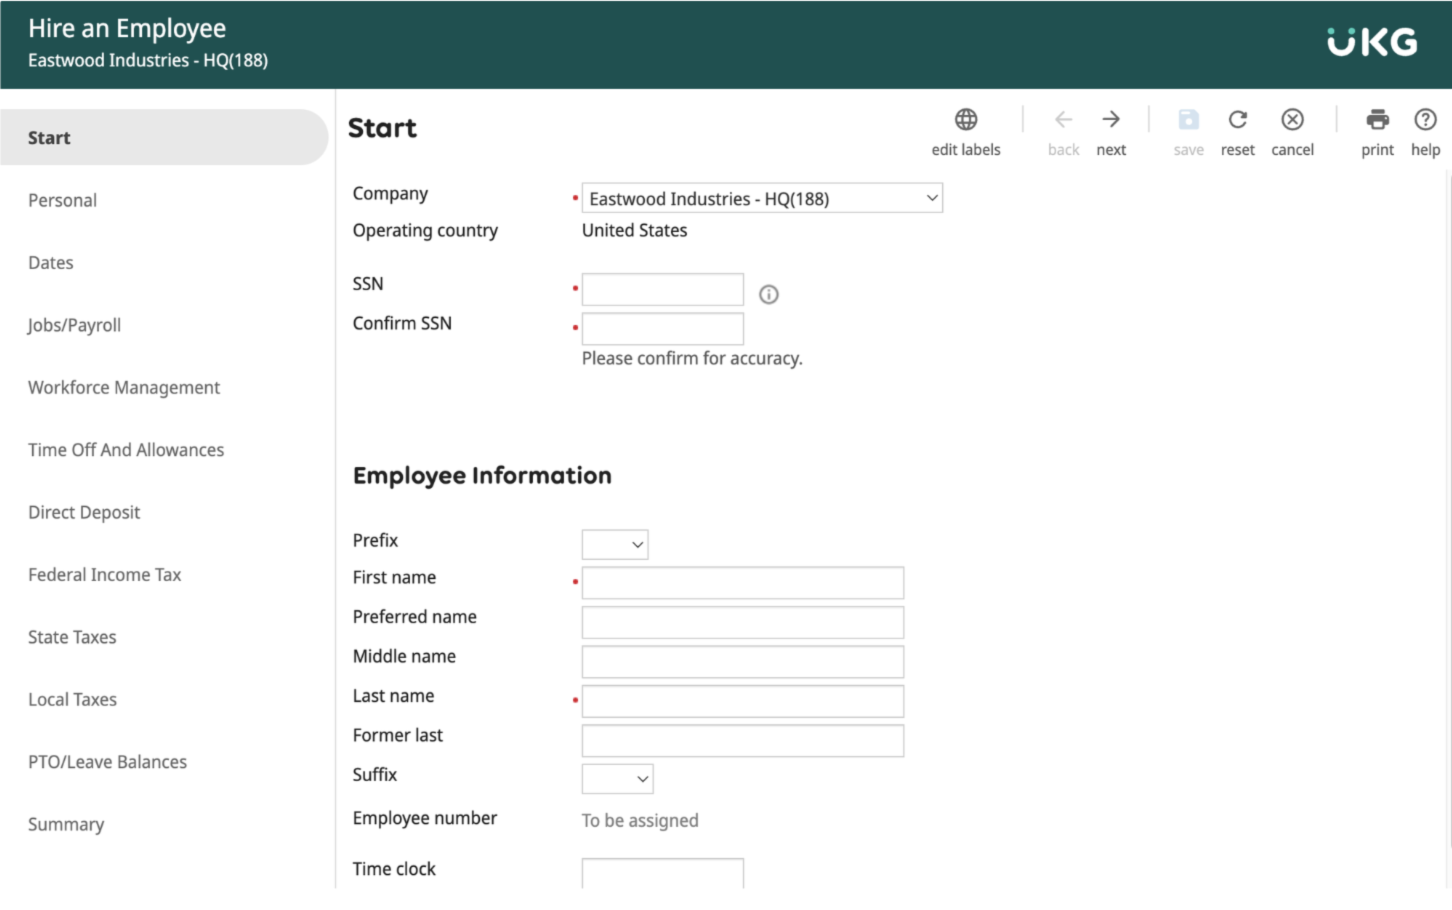Expand the Suffix dropdown

(617, 778)
